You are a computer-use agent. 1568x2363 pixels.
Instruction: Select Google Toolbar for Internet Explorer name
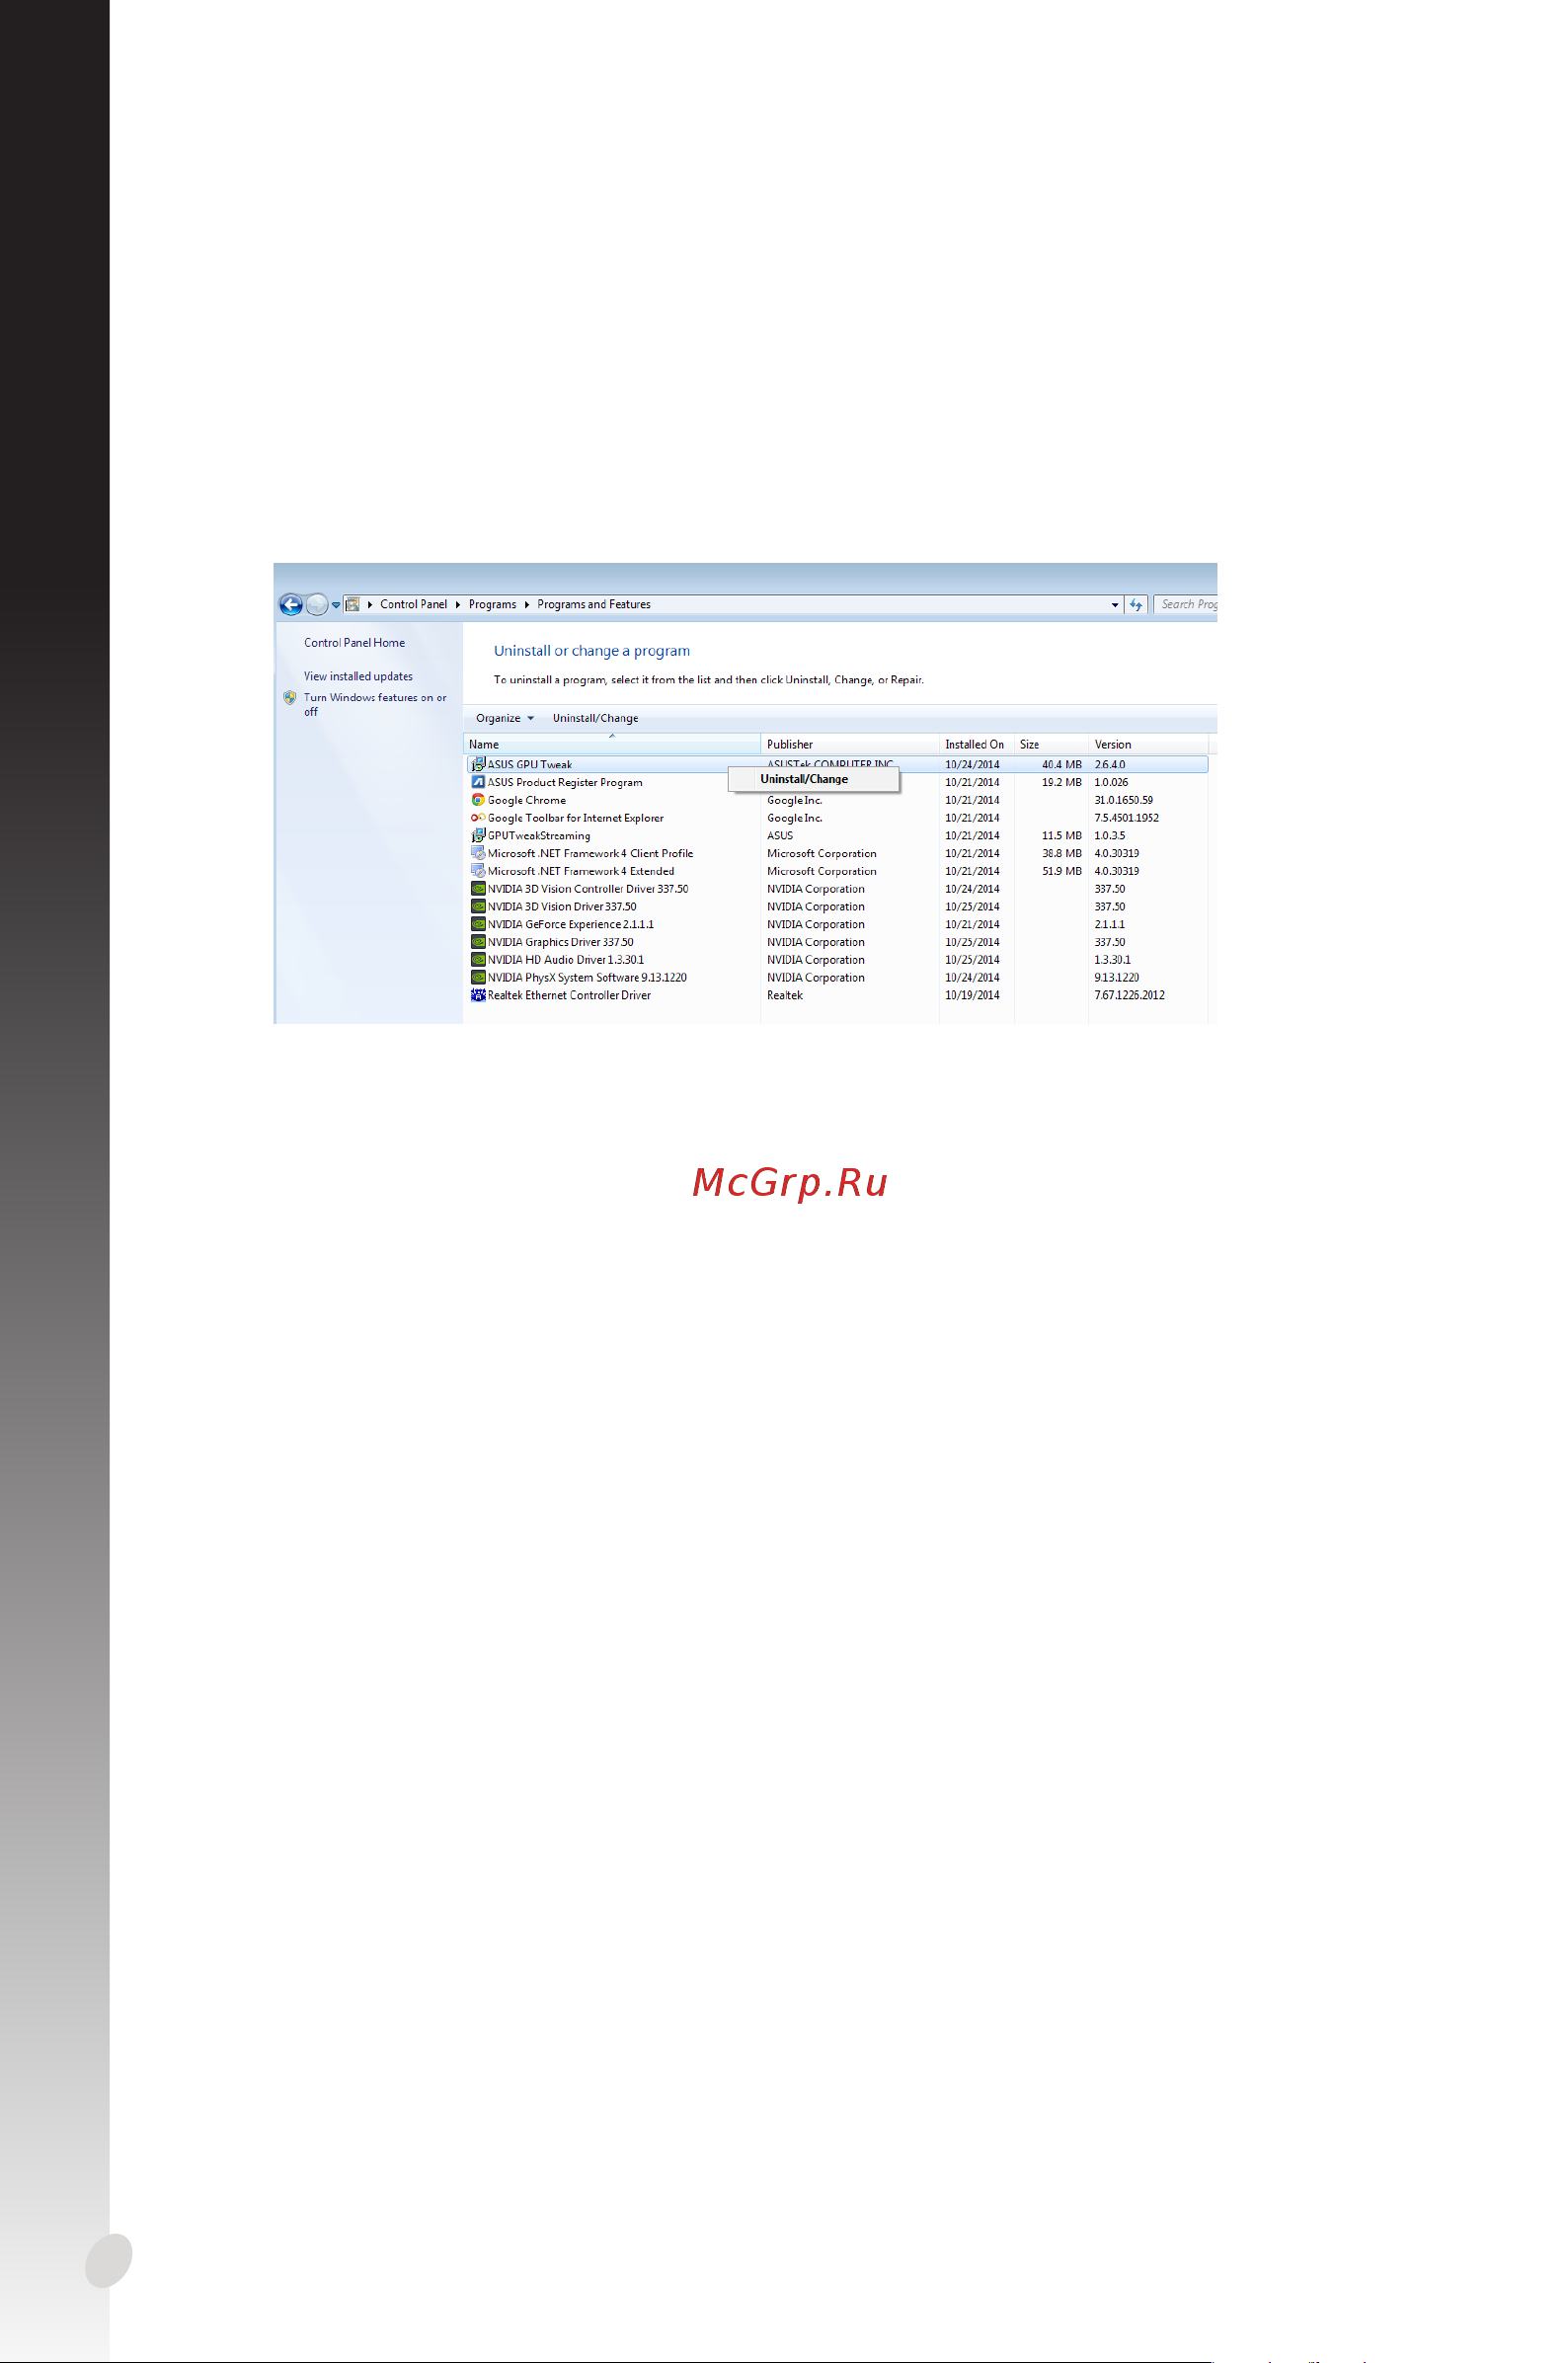pyautogui.click(x=575, y=818)
